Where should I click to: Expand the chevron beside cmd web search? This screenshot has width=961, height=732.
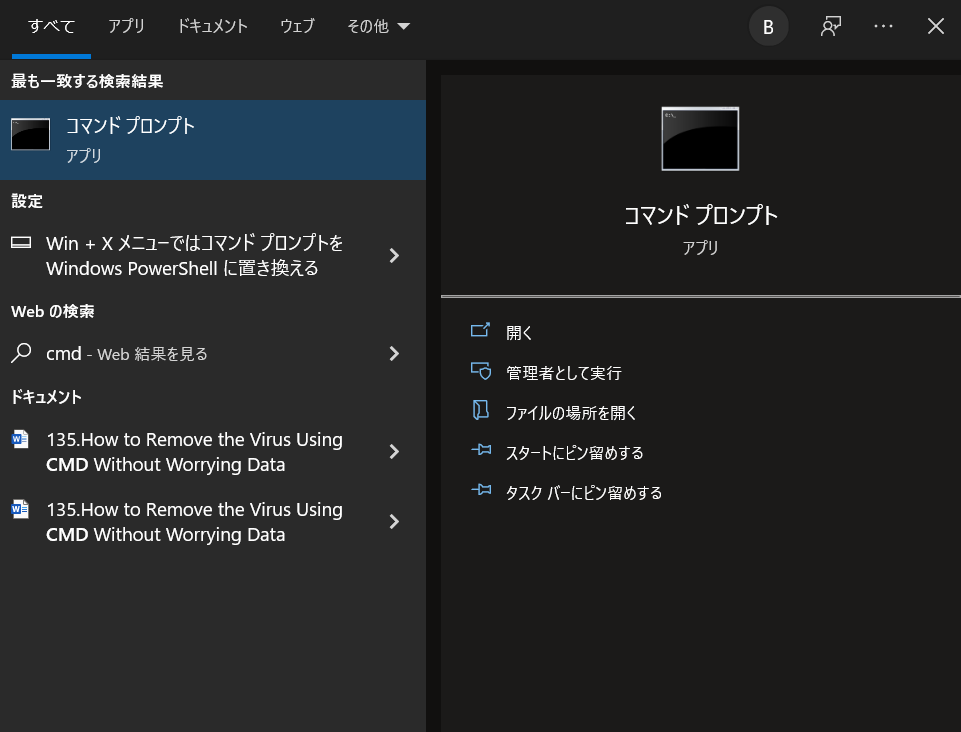pos(393,353)
